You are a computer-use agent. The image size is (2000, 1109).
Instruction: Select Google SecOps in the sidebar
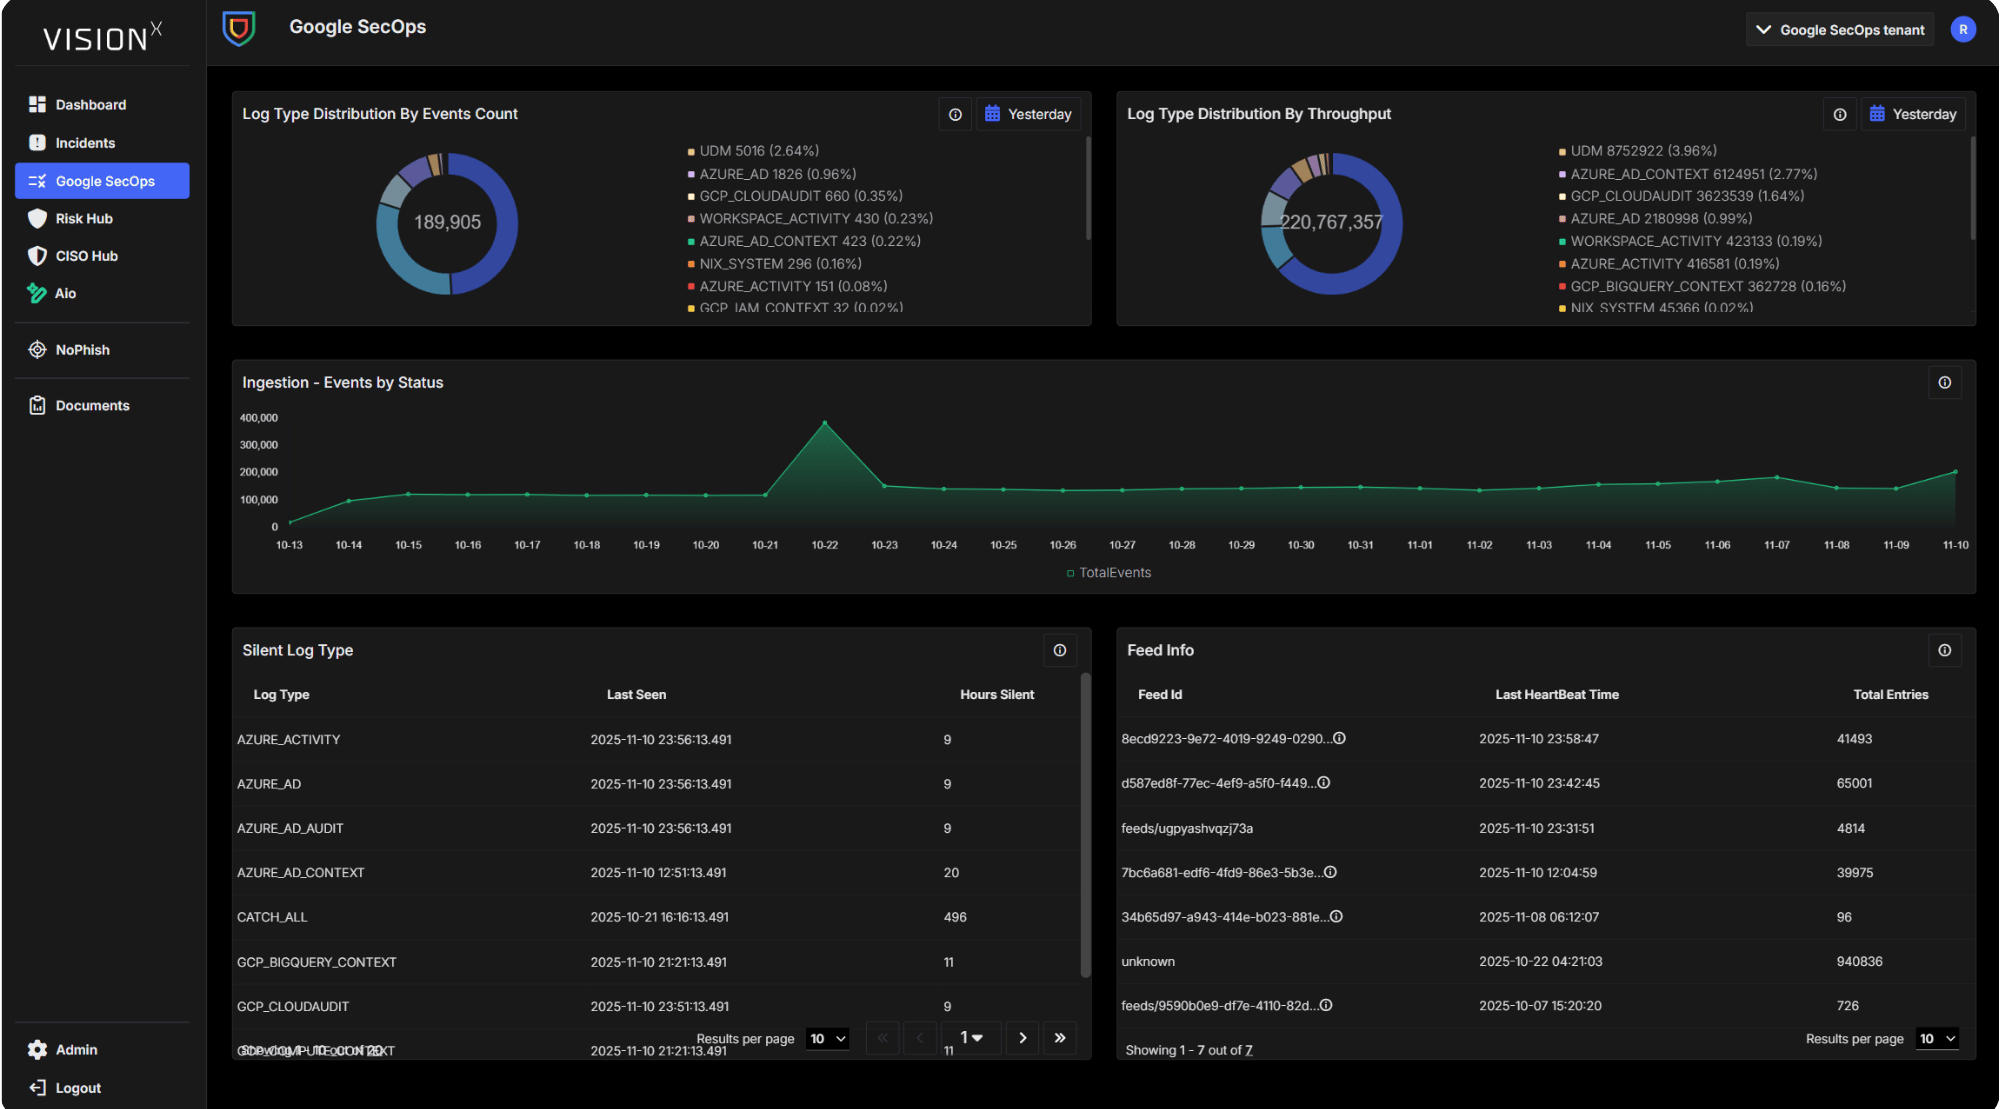102,181
